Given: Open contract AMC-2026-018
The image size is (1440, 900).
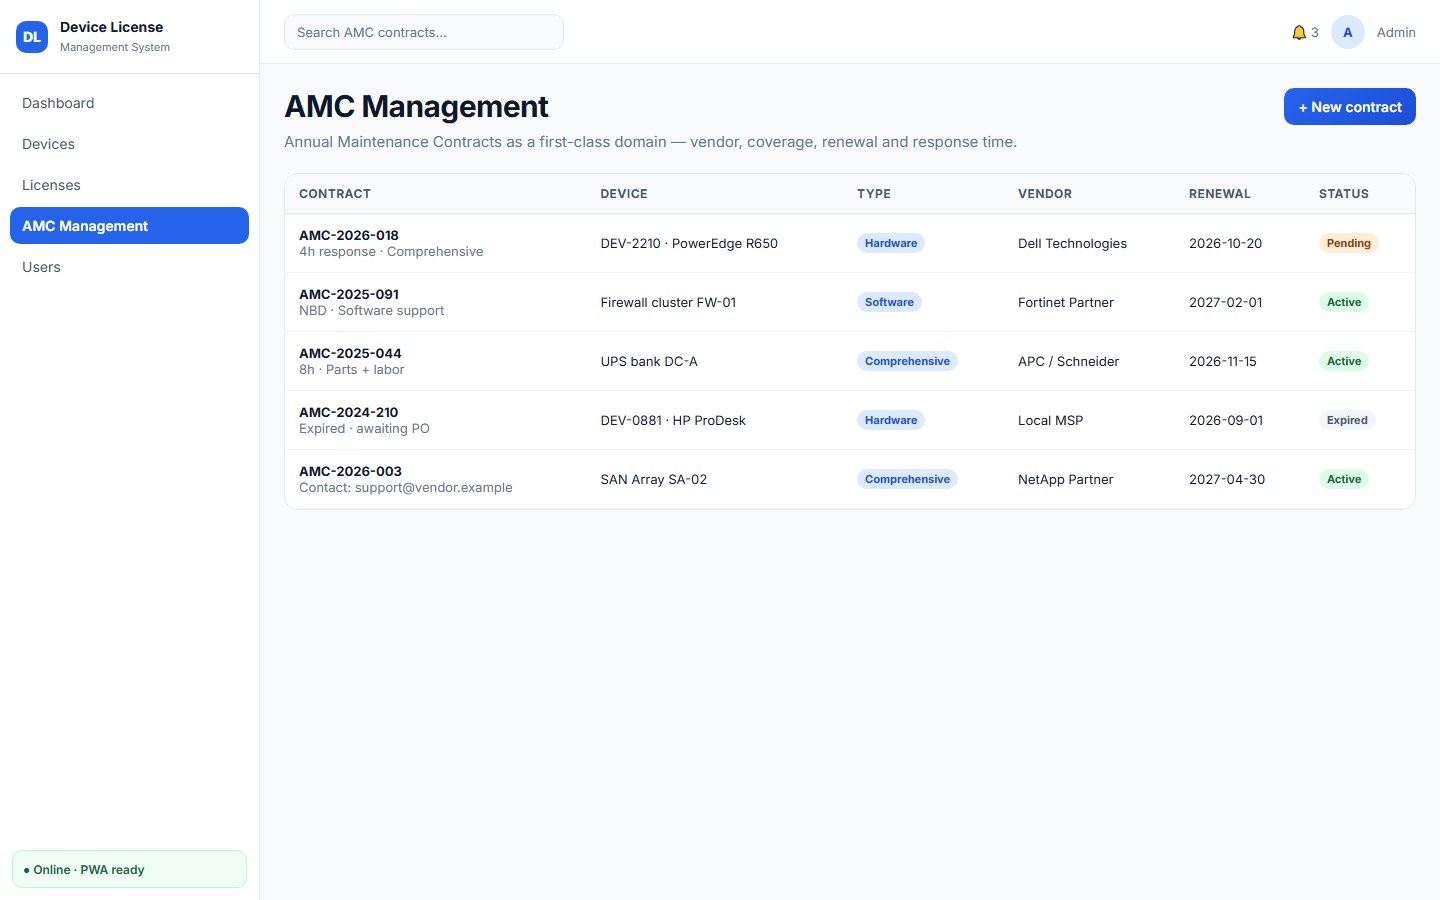Looking at the screenshot, I should point(349,235).
